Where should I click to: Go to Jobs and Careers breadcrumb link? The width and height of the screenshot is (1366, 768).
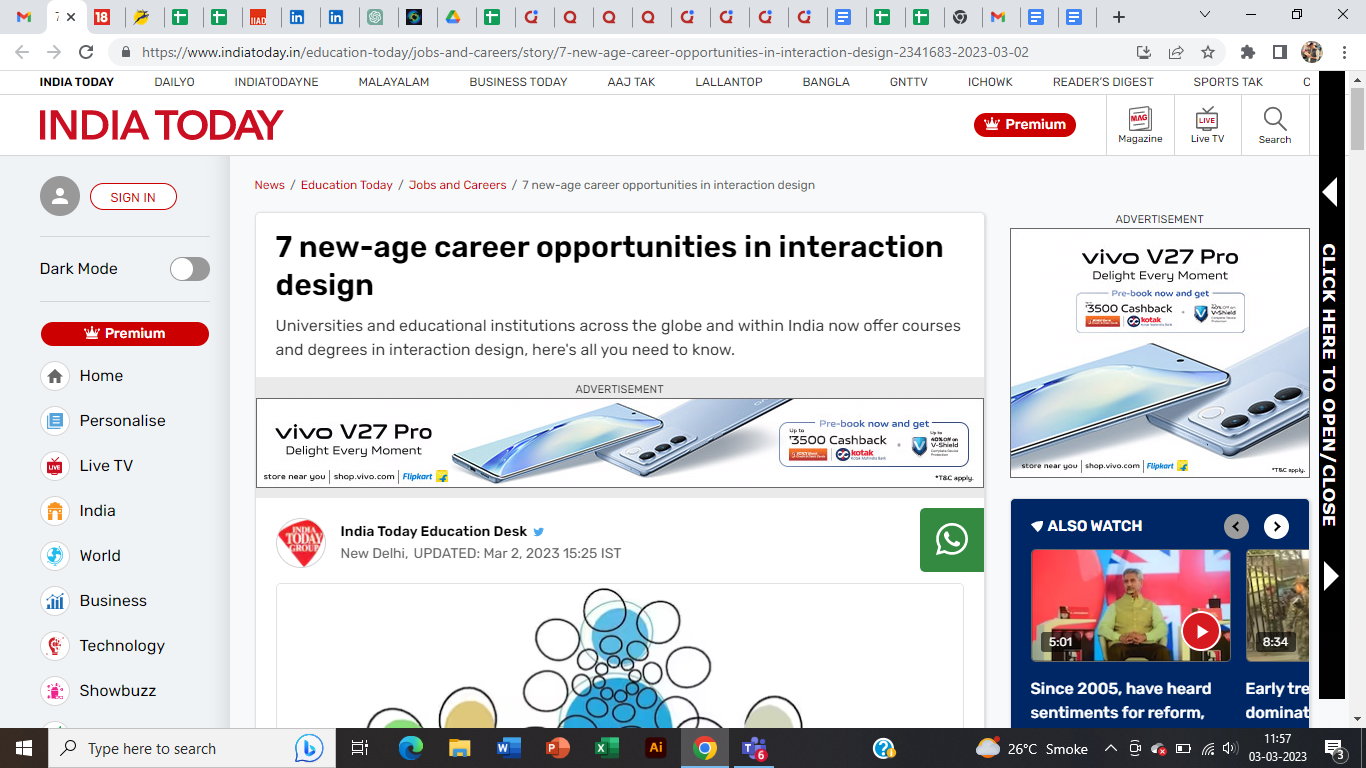point(457,185)
